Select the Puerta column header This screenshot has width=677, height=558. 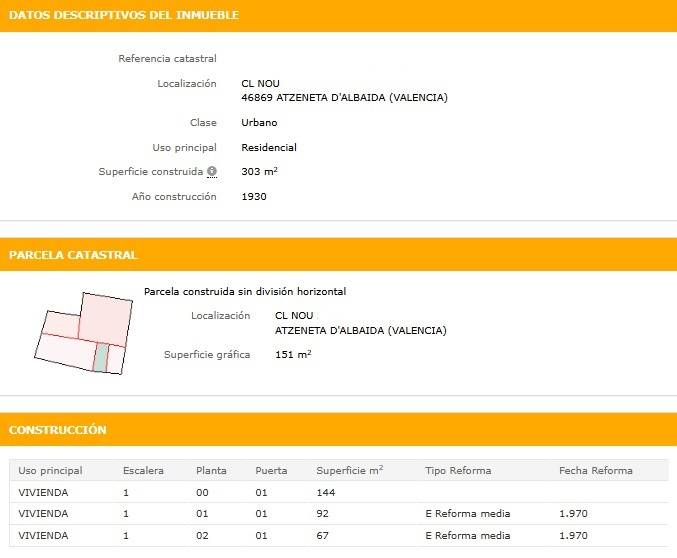tap(271, 470)
